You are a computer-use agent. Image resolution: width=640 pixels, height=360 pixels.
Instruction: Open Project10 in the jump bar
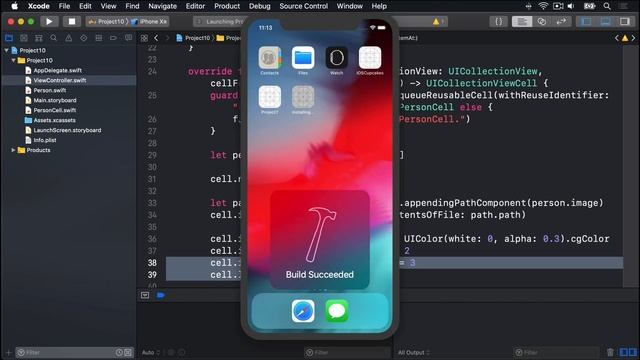[x=193, y=38]
